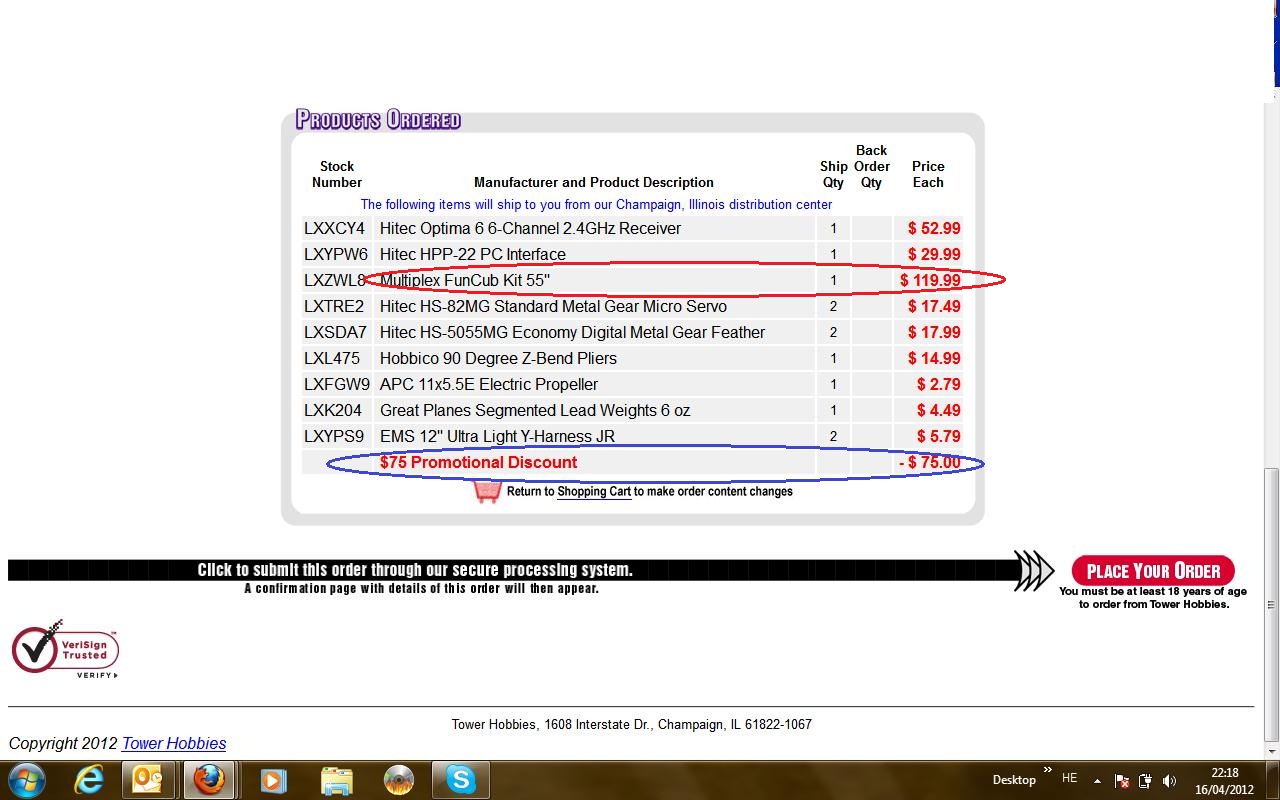Click the Price Each column header

(x=928, y=174)
